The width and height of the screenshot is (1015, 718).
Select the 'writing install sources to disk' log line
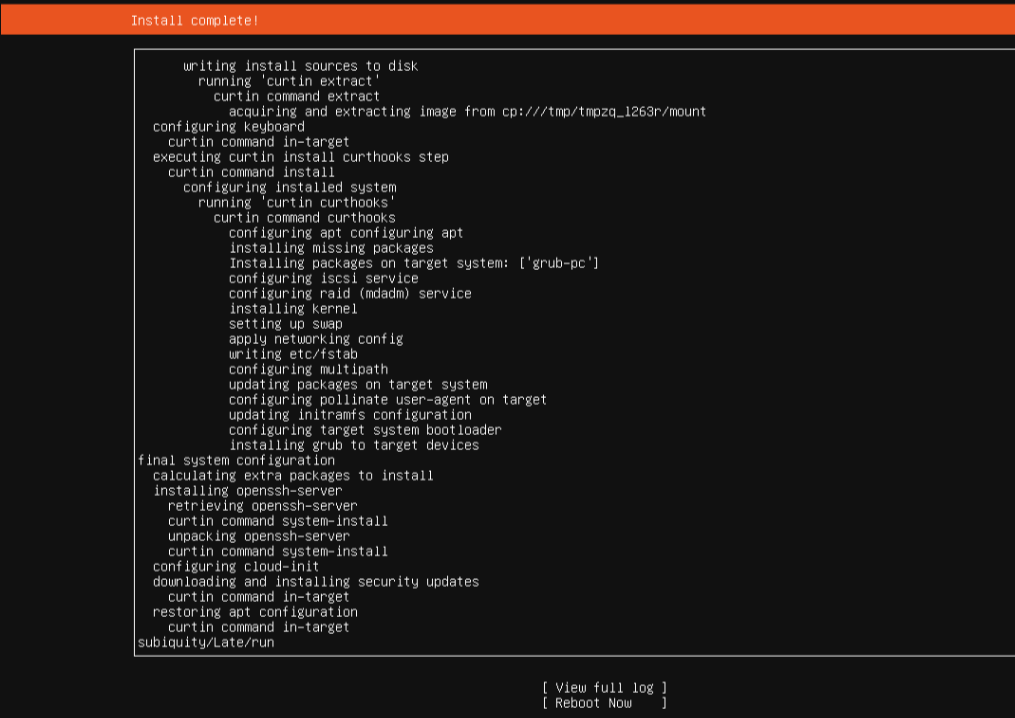point(300,66)
